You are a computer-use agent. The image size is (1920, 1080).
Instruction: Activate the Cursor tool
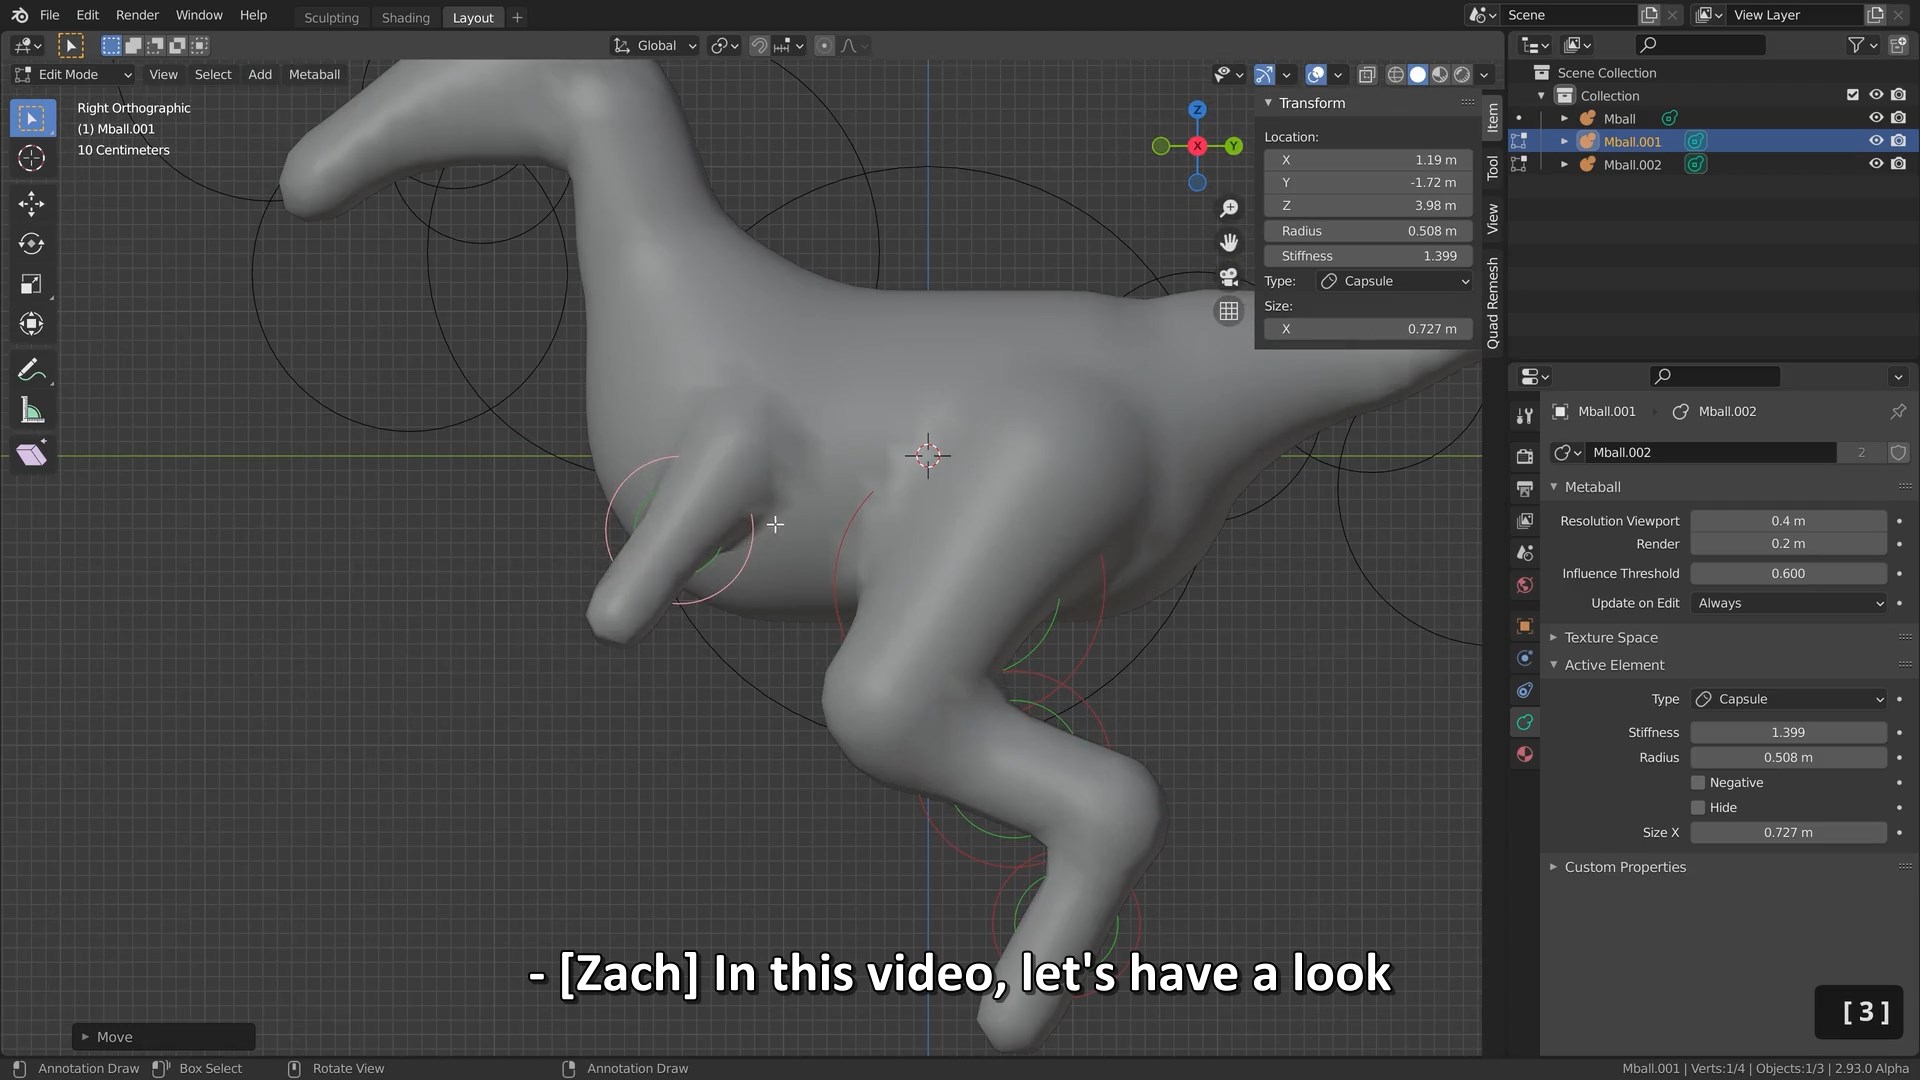point(32,158)
